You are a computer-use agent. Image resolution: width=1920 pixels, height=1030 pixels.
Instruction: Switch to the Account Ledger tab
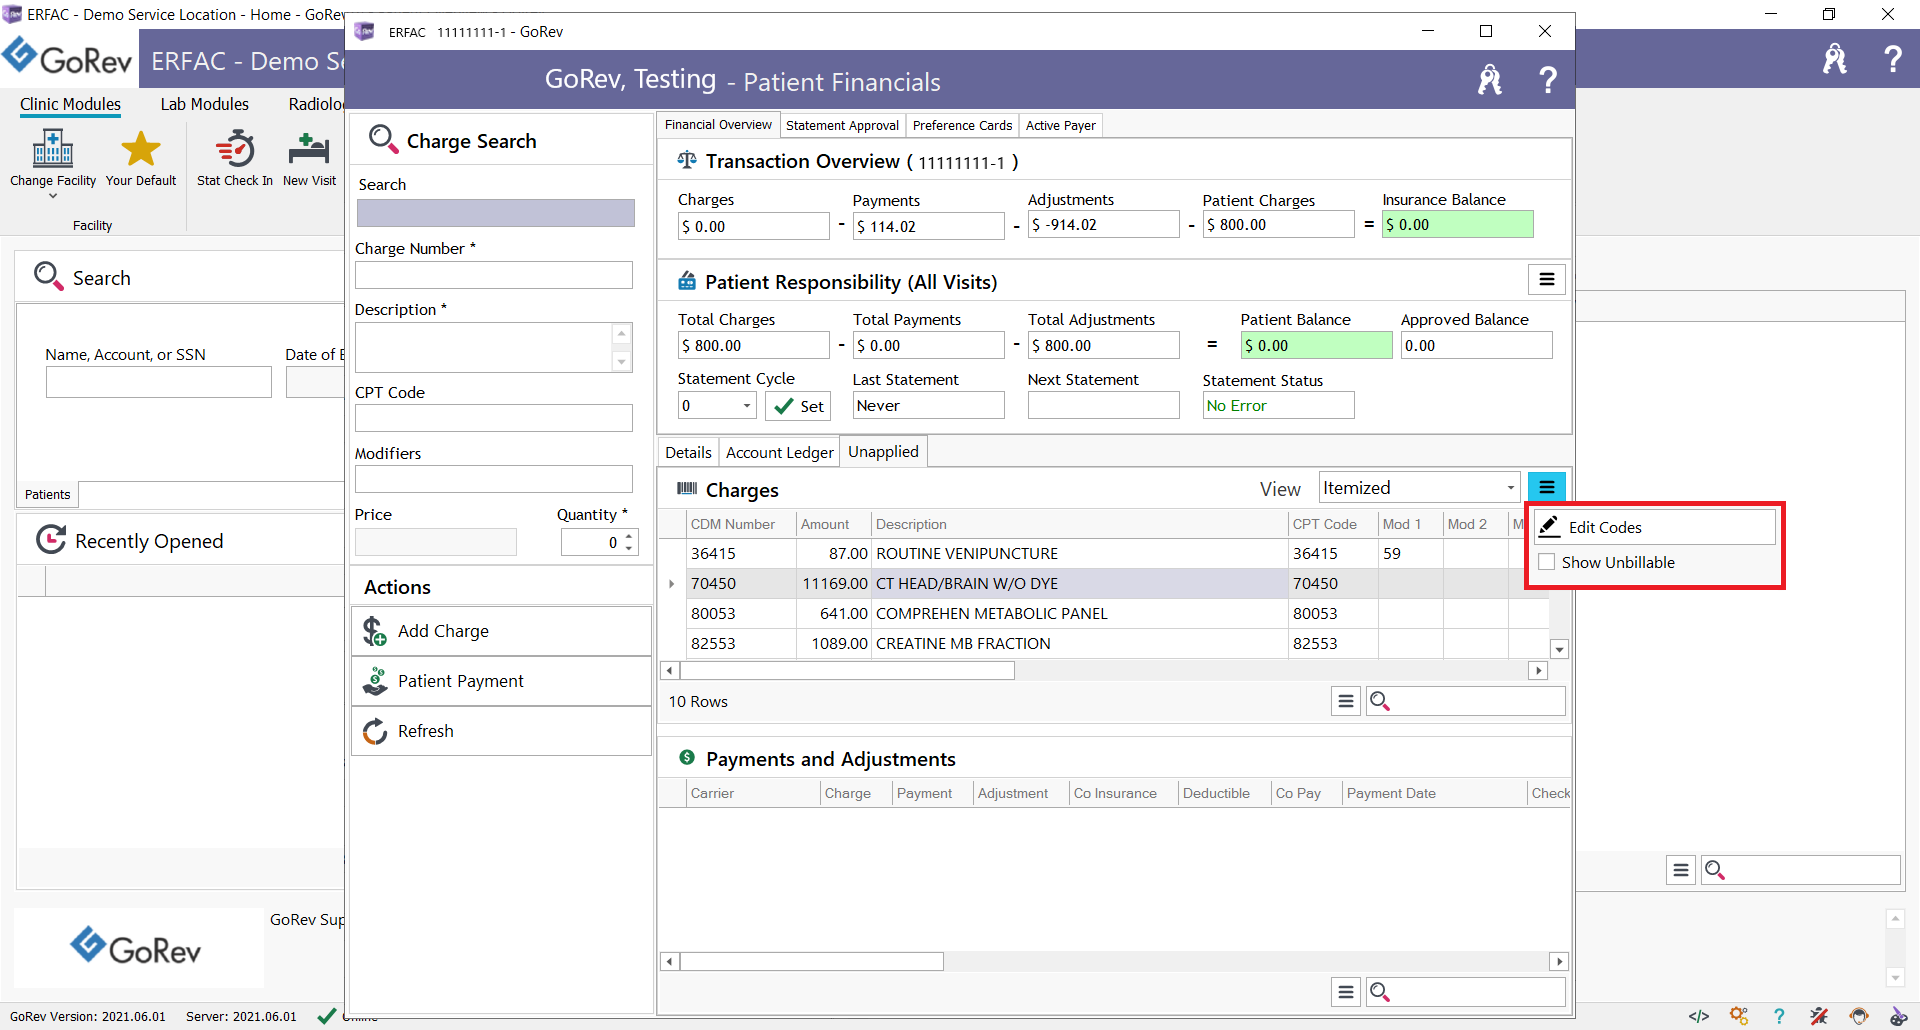tap(779, 452)
